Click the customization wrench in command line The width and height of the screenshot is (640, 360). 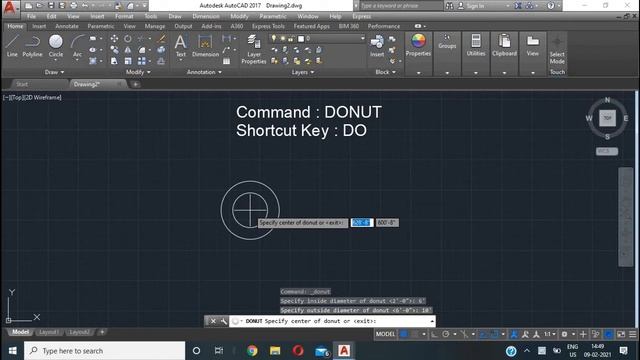(224, 321)
